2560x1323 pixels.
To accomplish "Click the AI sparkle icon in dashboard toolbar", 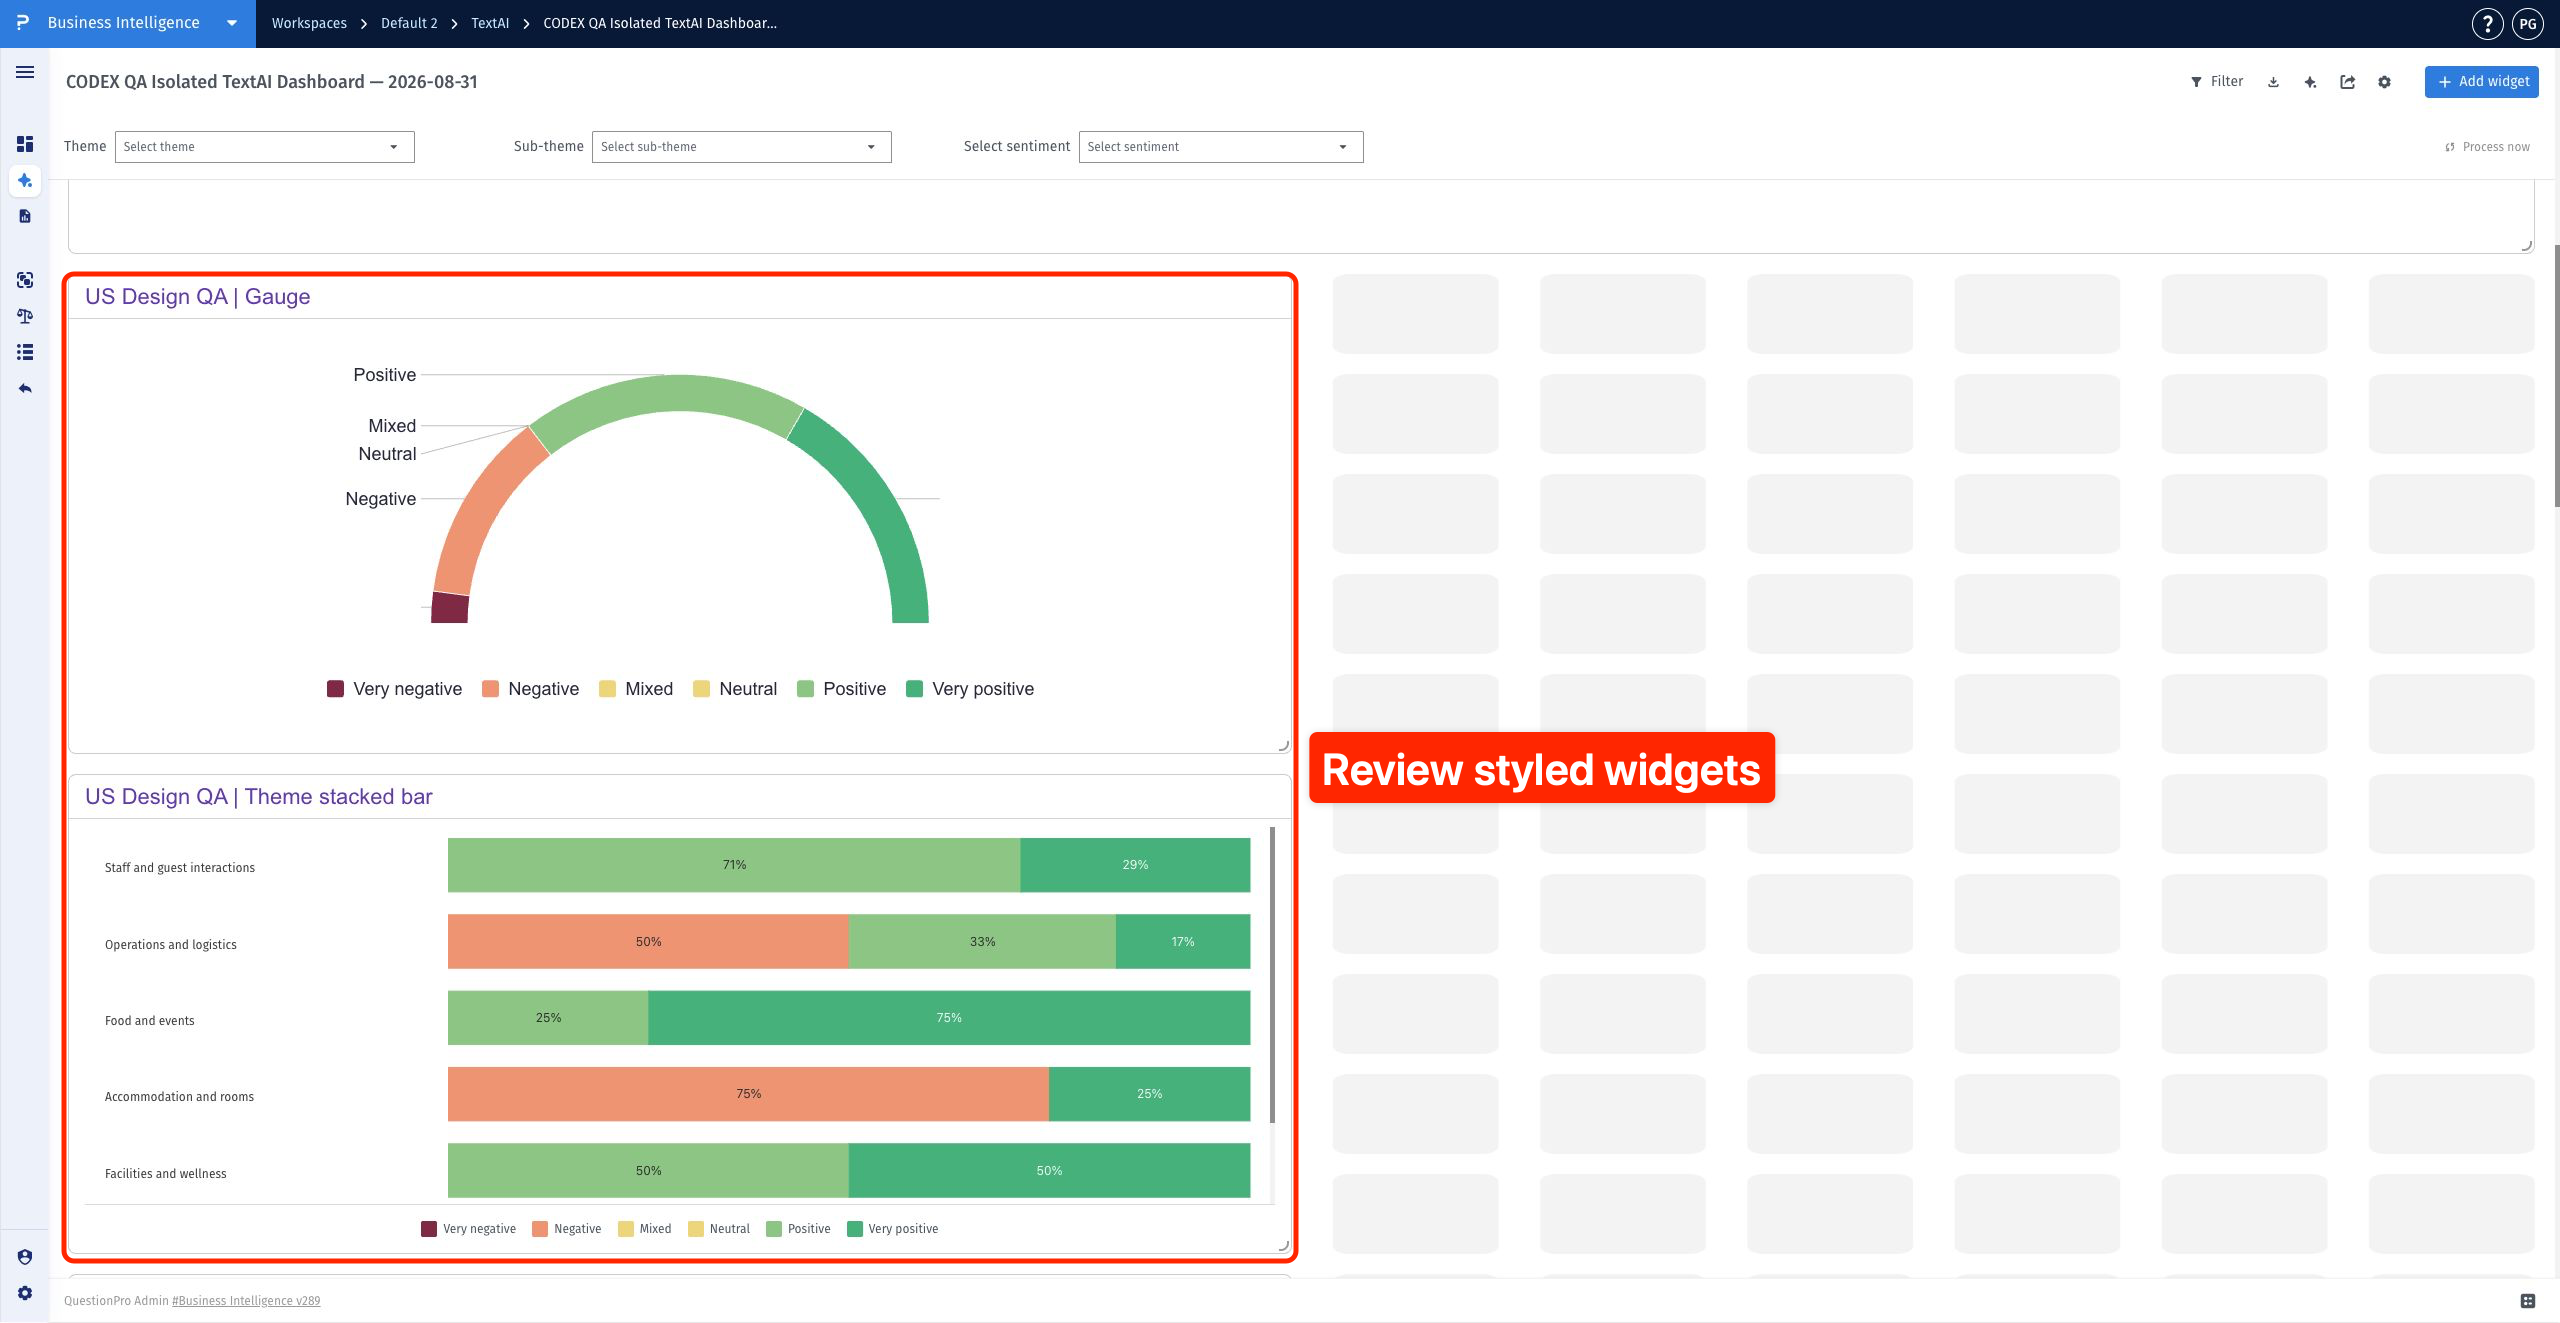I will tap(2310, 82).
